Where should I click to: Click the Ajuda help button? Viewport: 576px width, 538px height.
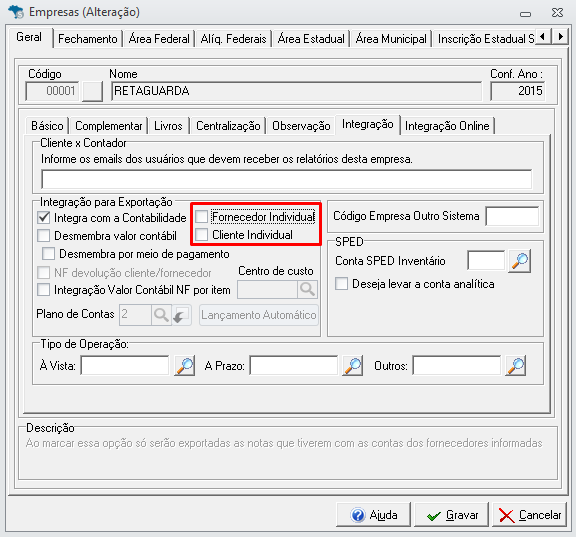373,515
